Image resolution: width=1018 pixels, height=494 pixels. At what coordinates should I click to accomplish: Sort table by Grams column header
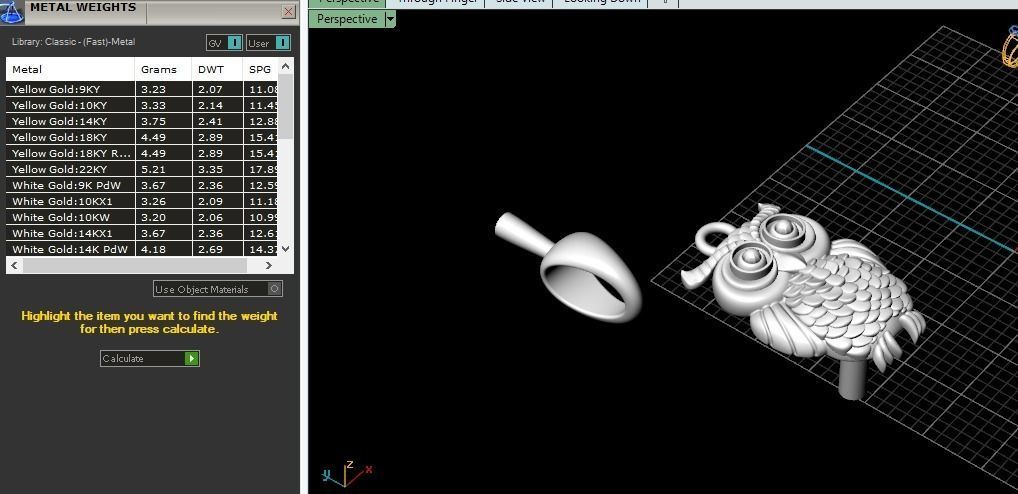(x=163, y=69)
